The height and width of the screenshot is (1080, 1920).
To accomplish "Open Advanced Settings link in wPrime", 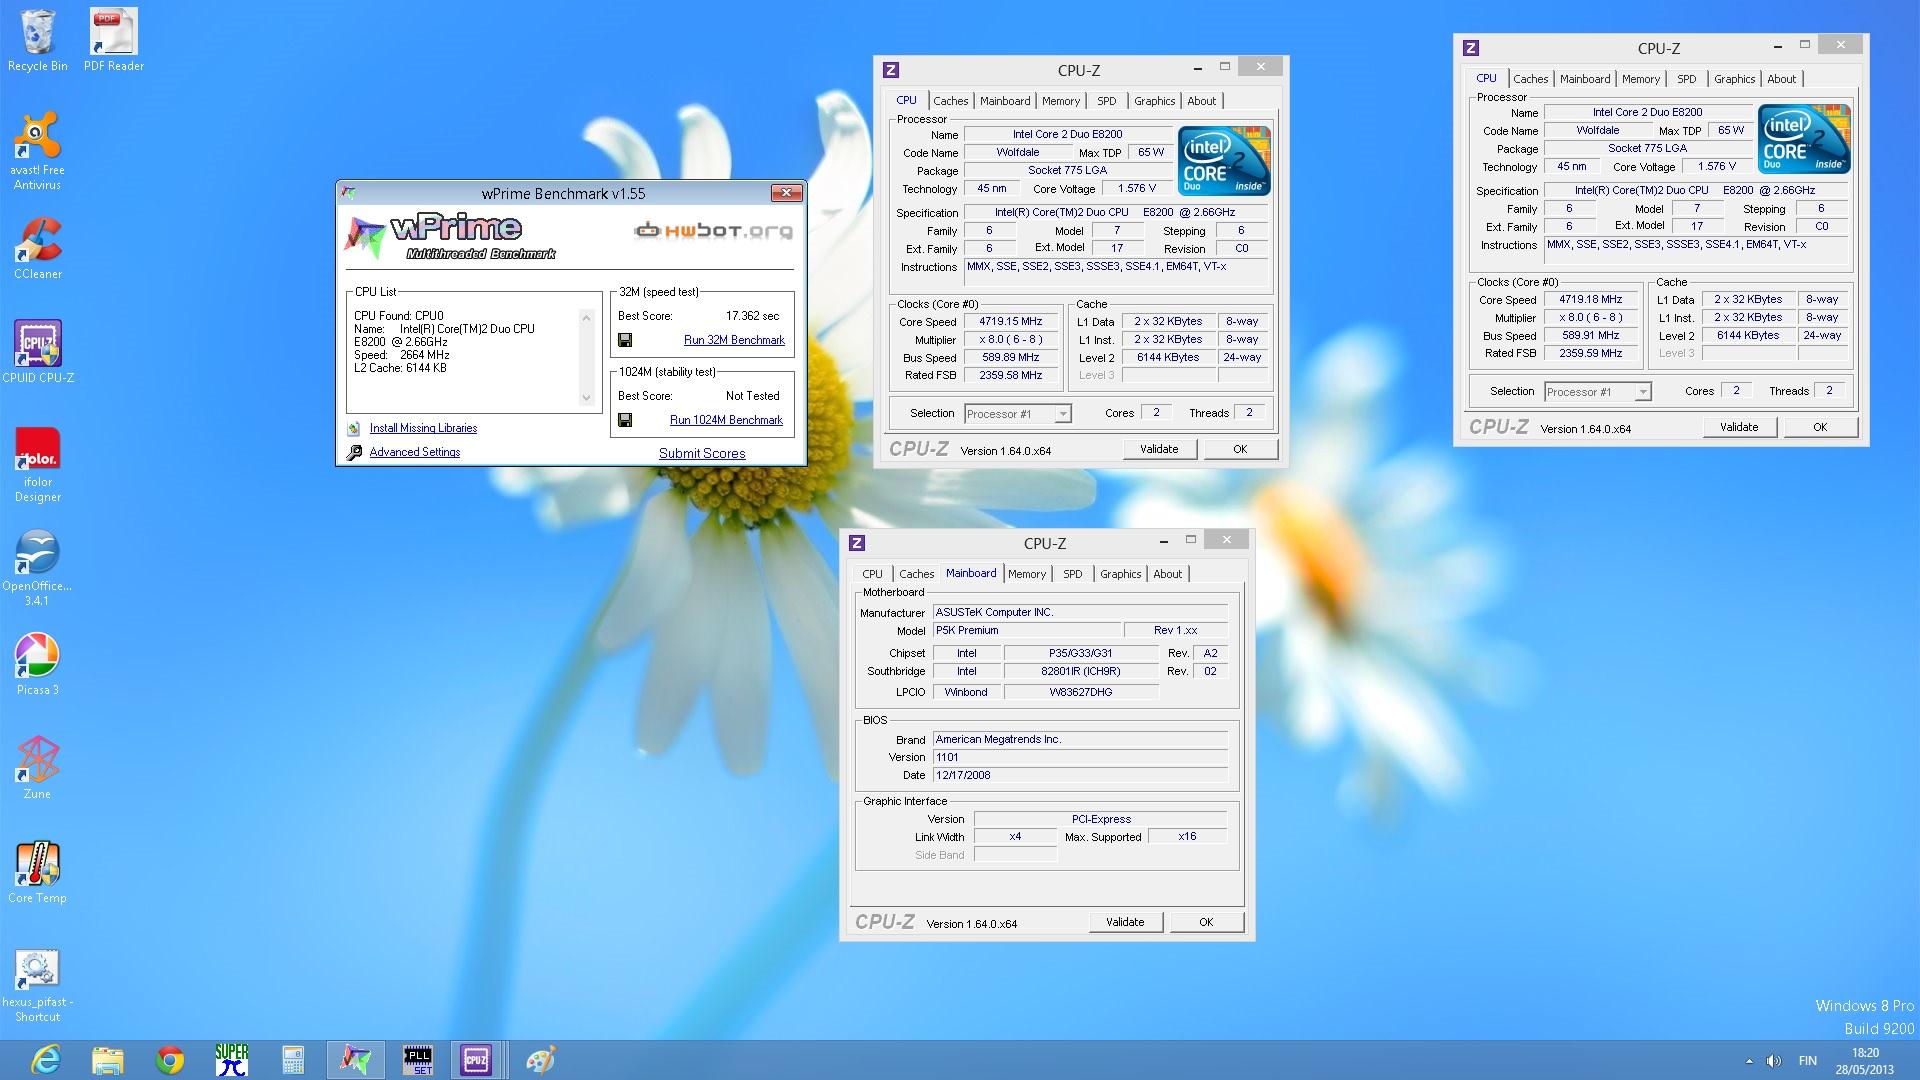I will click(x=415, y=452).
